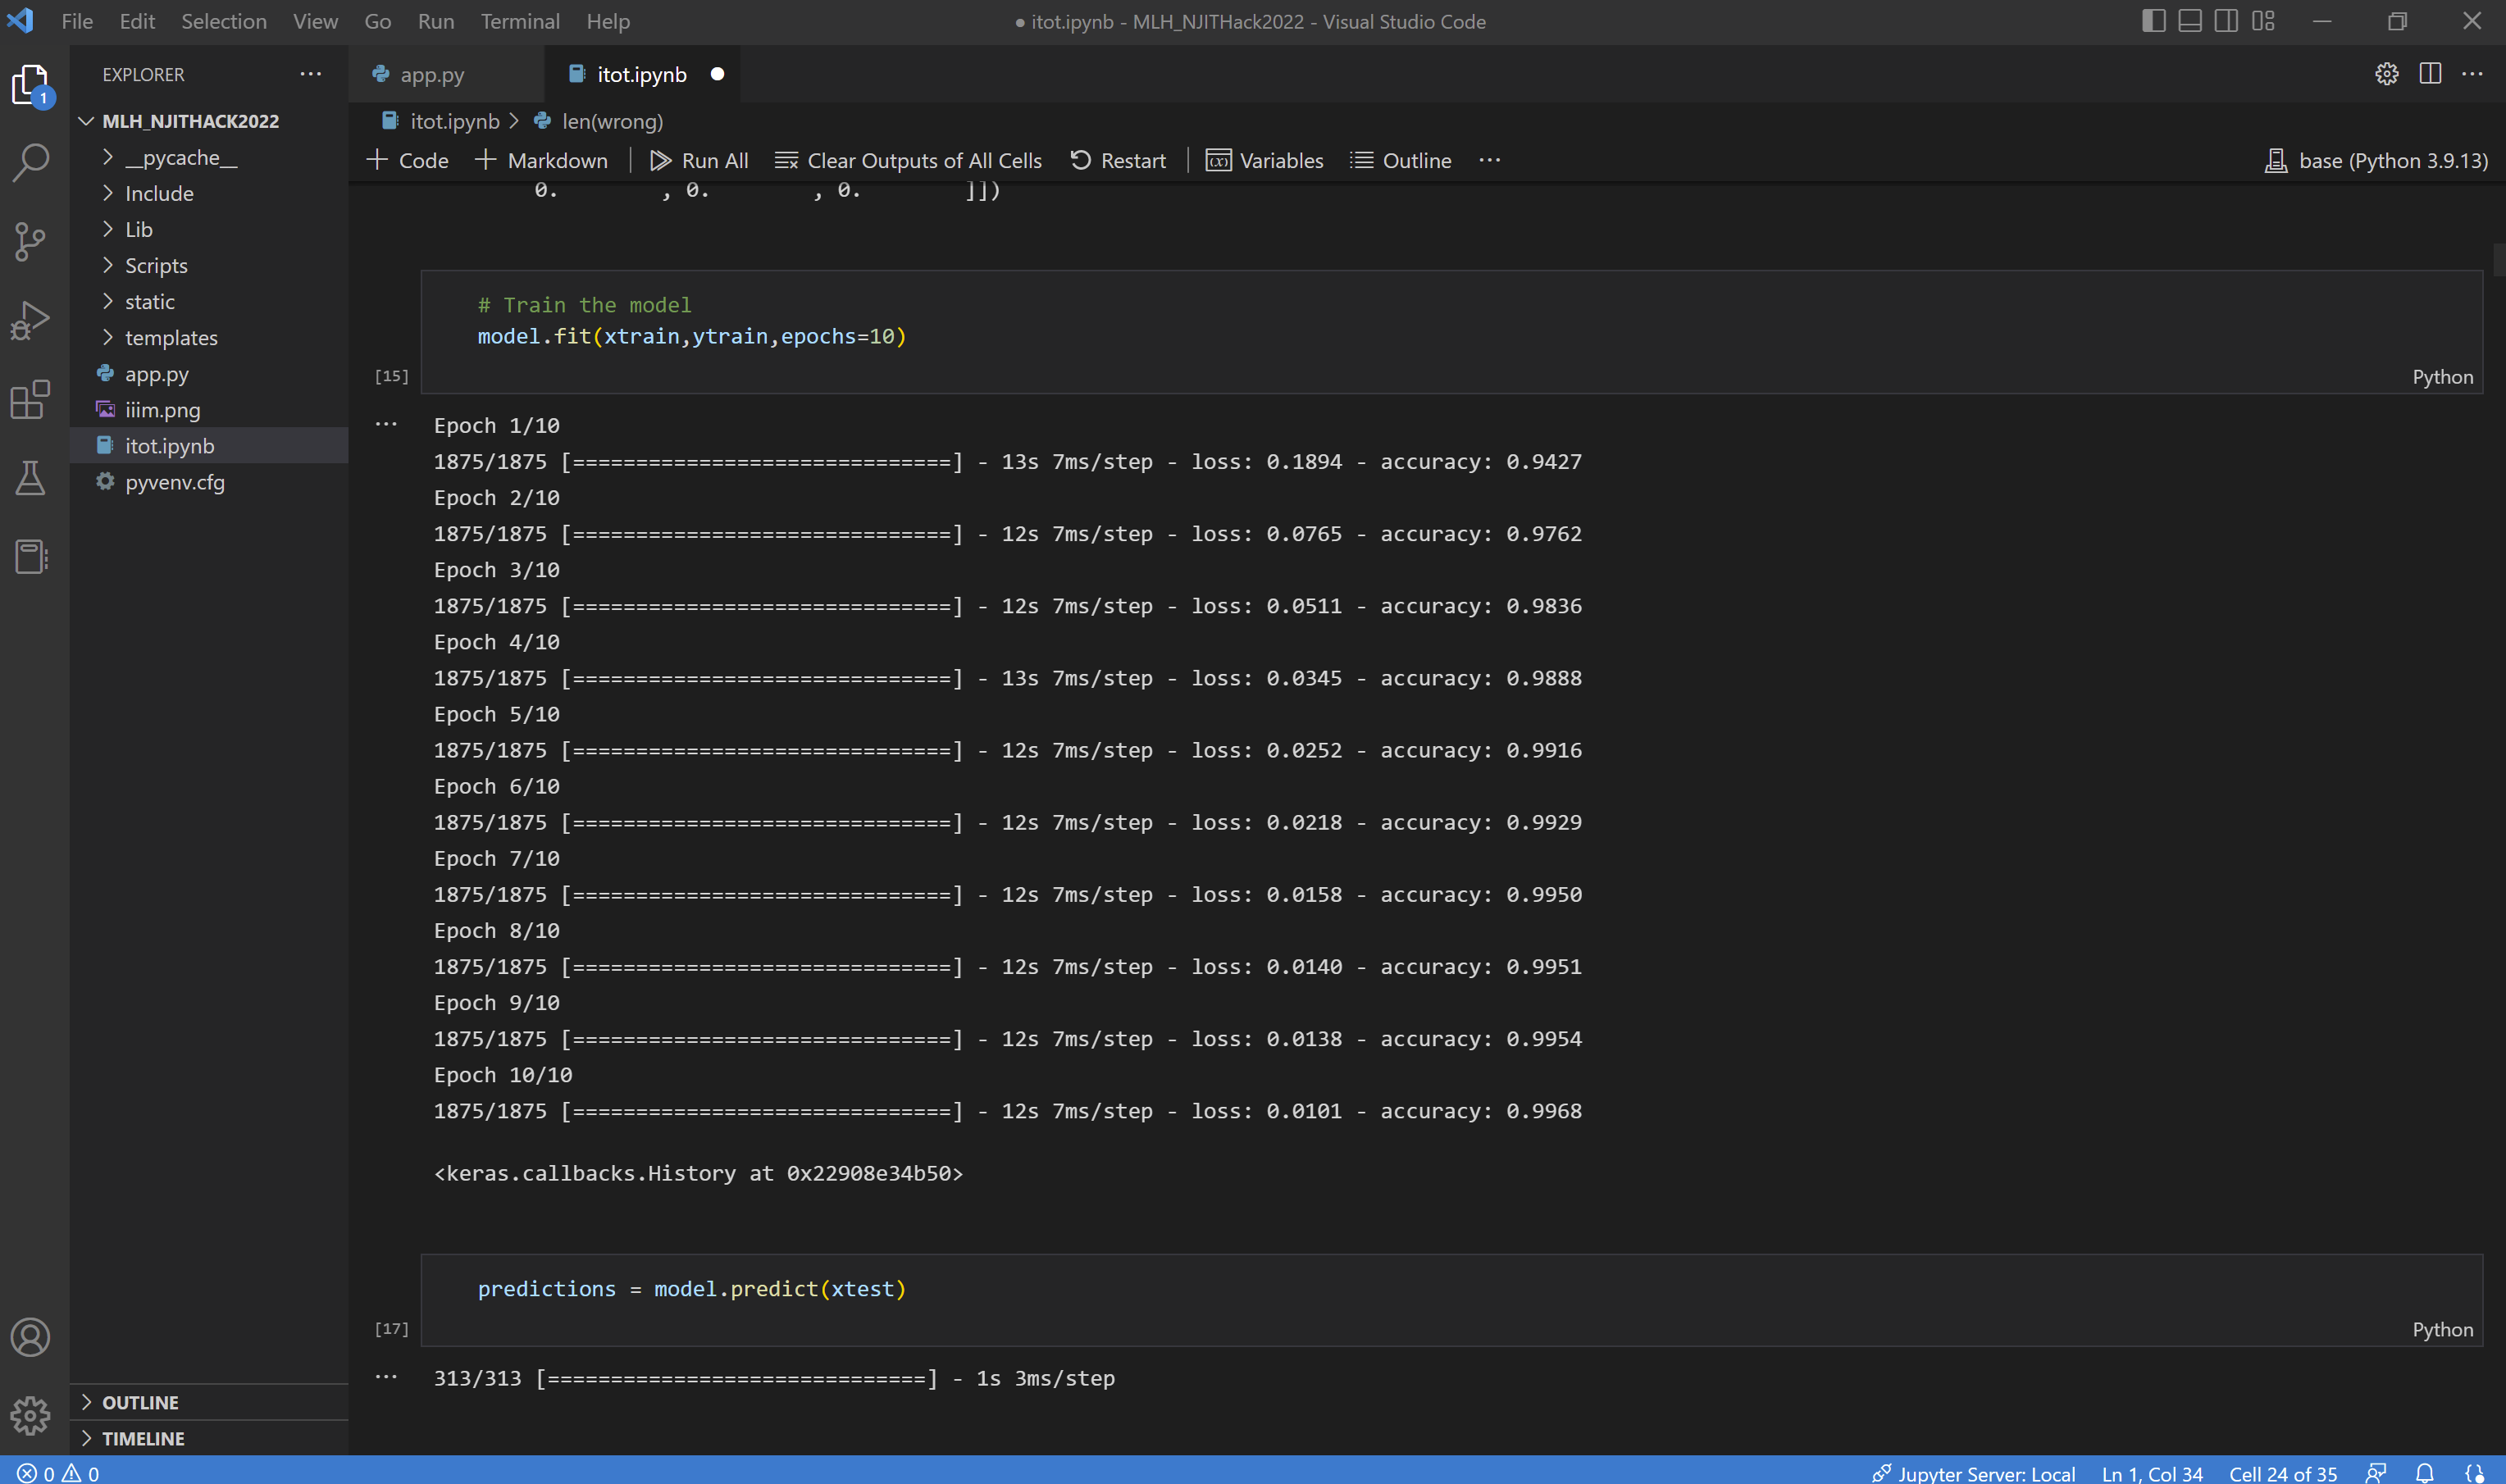Toggle the Primary Side Bar layout
The height and width of the screenshot is (1484, 2506).
tap(2153, 21)
